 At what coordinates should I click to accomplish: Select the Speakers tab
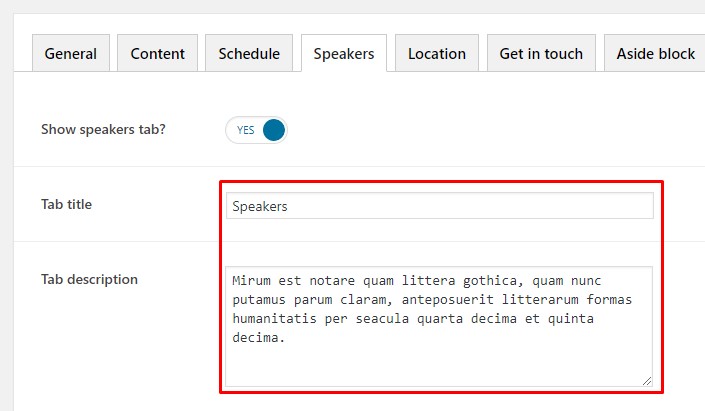(x=343, y=54)
